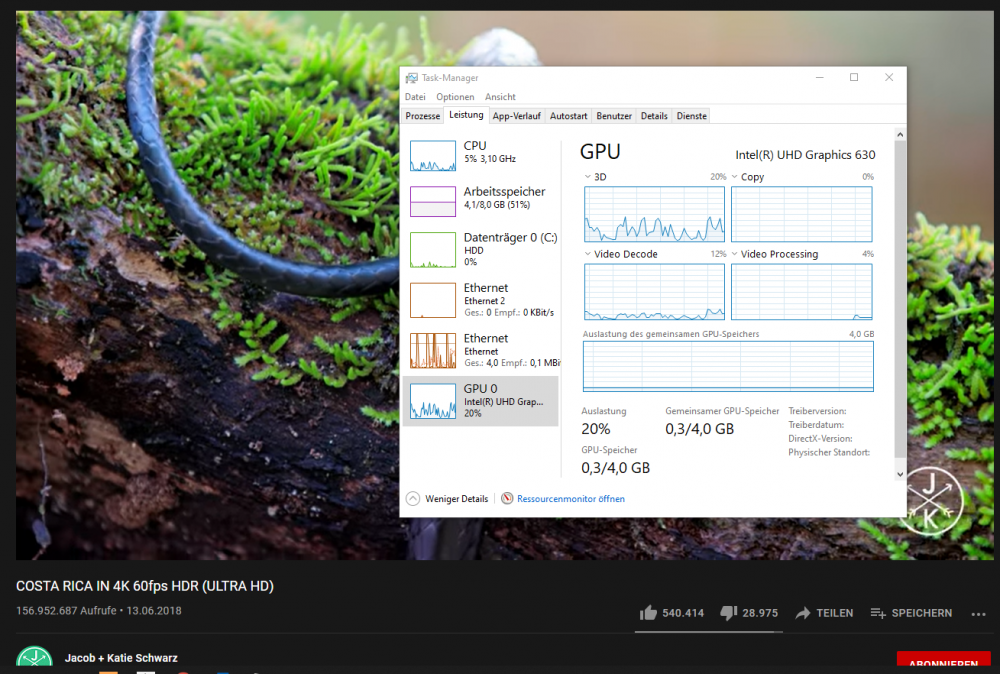Screen dimensions: 1000x674
Task: Switch to the App-Verlauf tab
Action: click(517, 116)
